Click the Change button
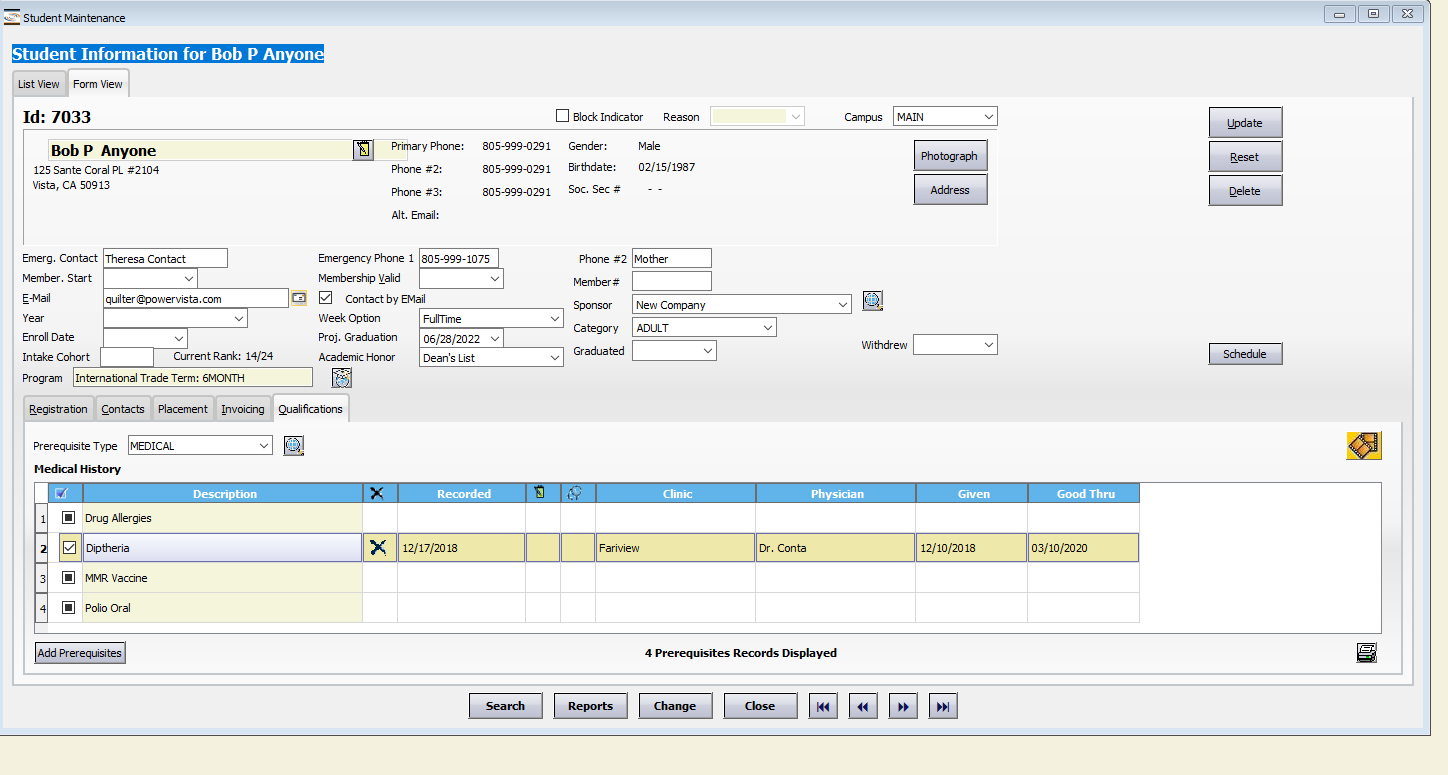The width and height of the screenshot is (1448, 775). (675, 706)
